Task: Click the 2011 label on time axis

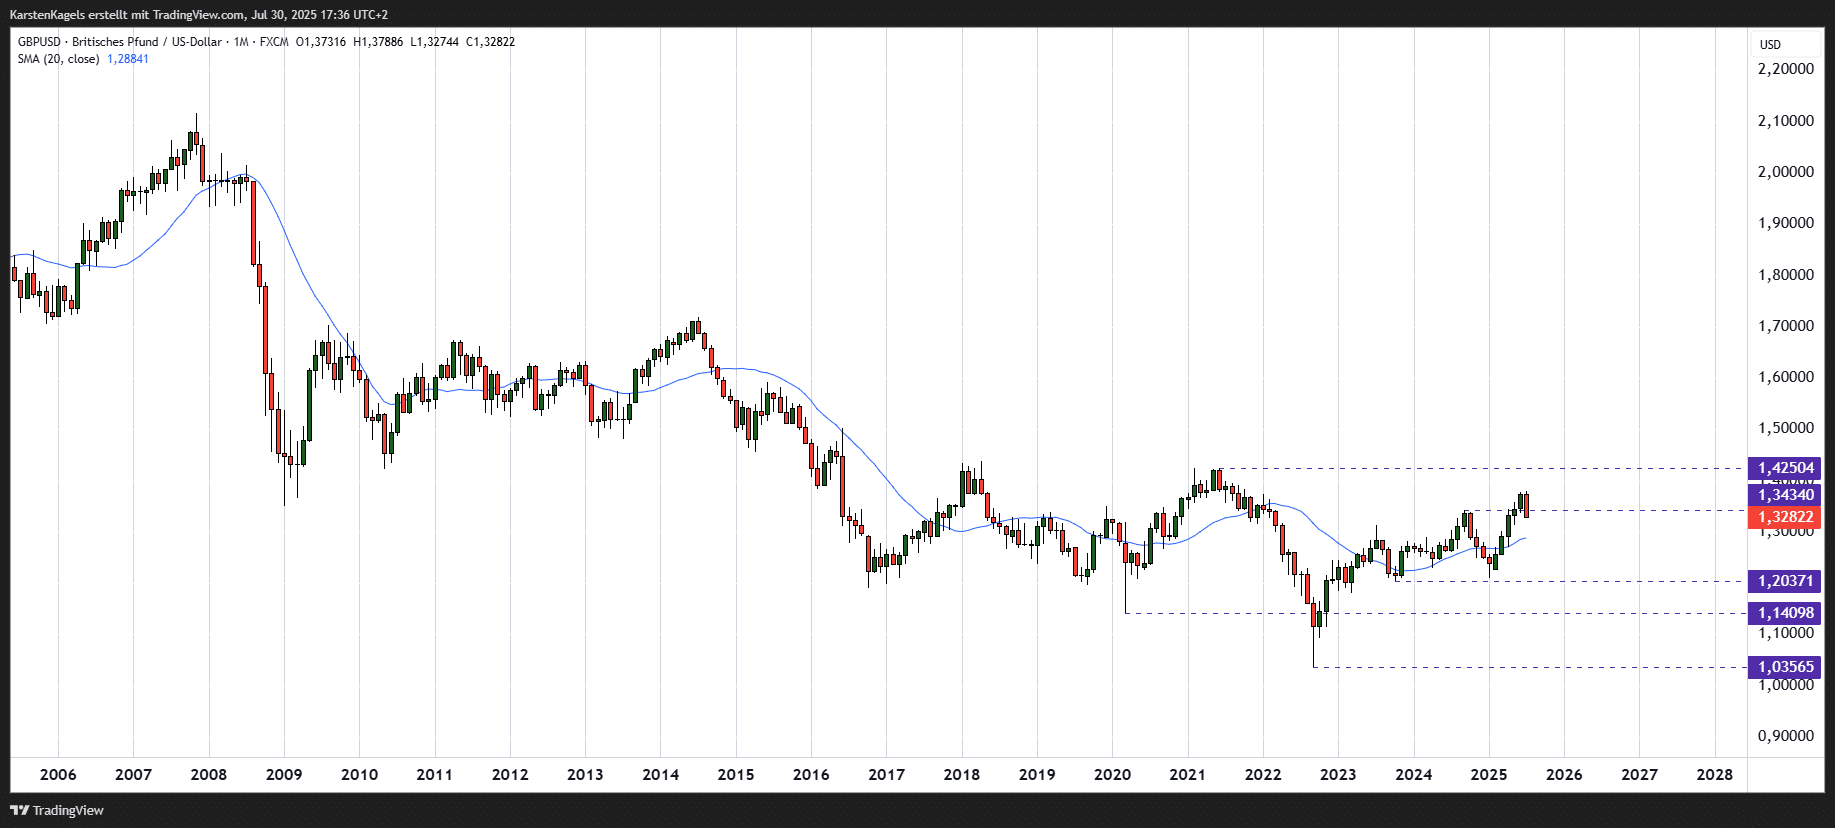Action: (434, 774)
